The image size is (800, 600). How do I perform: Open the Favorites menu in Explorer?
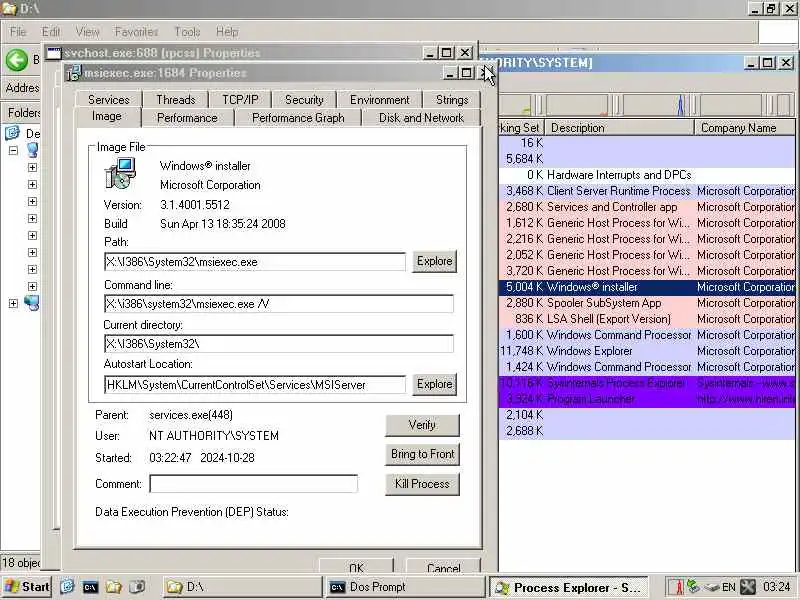tap(136, 32)
